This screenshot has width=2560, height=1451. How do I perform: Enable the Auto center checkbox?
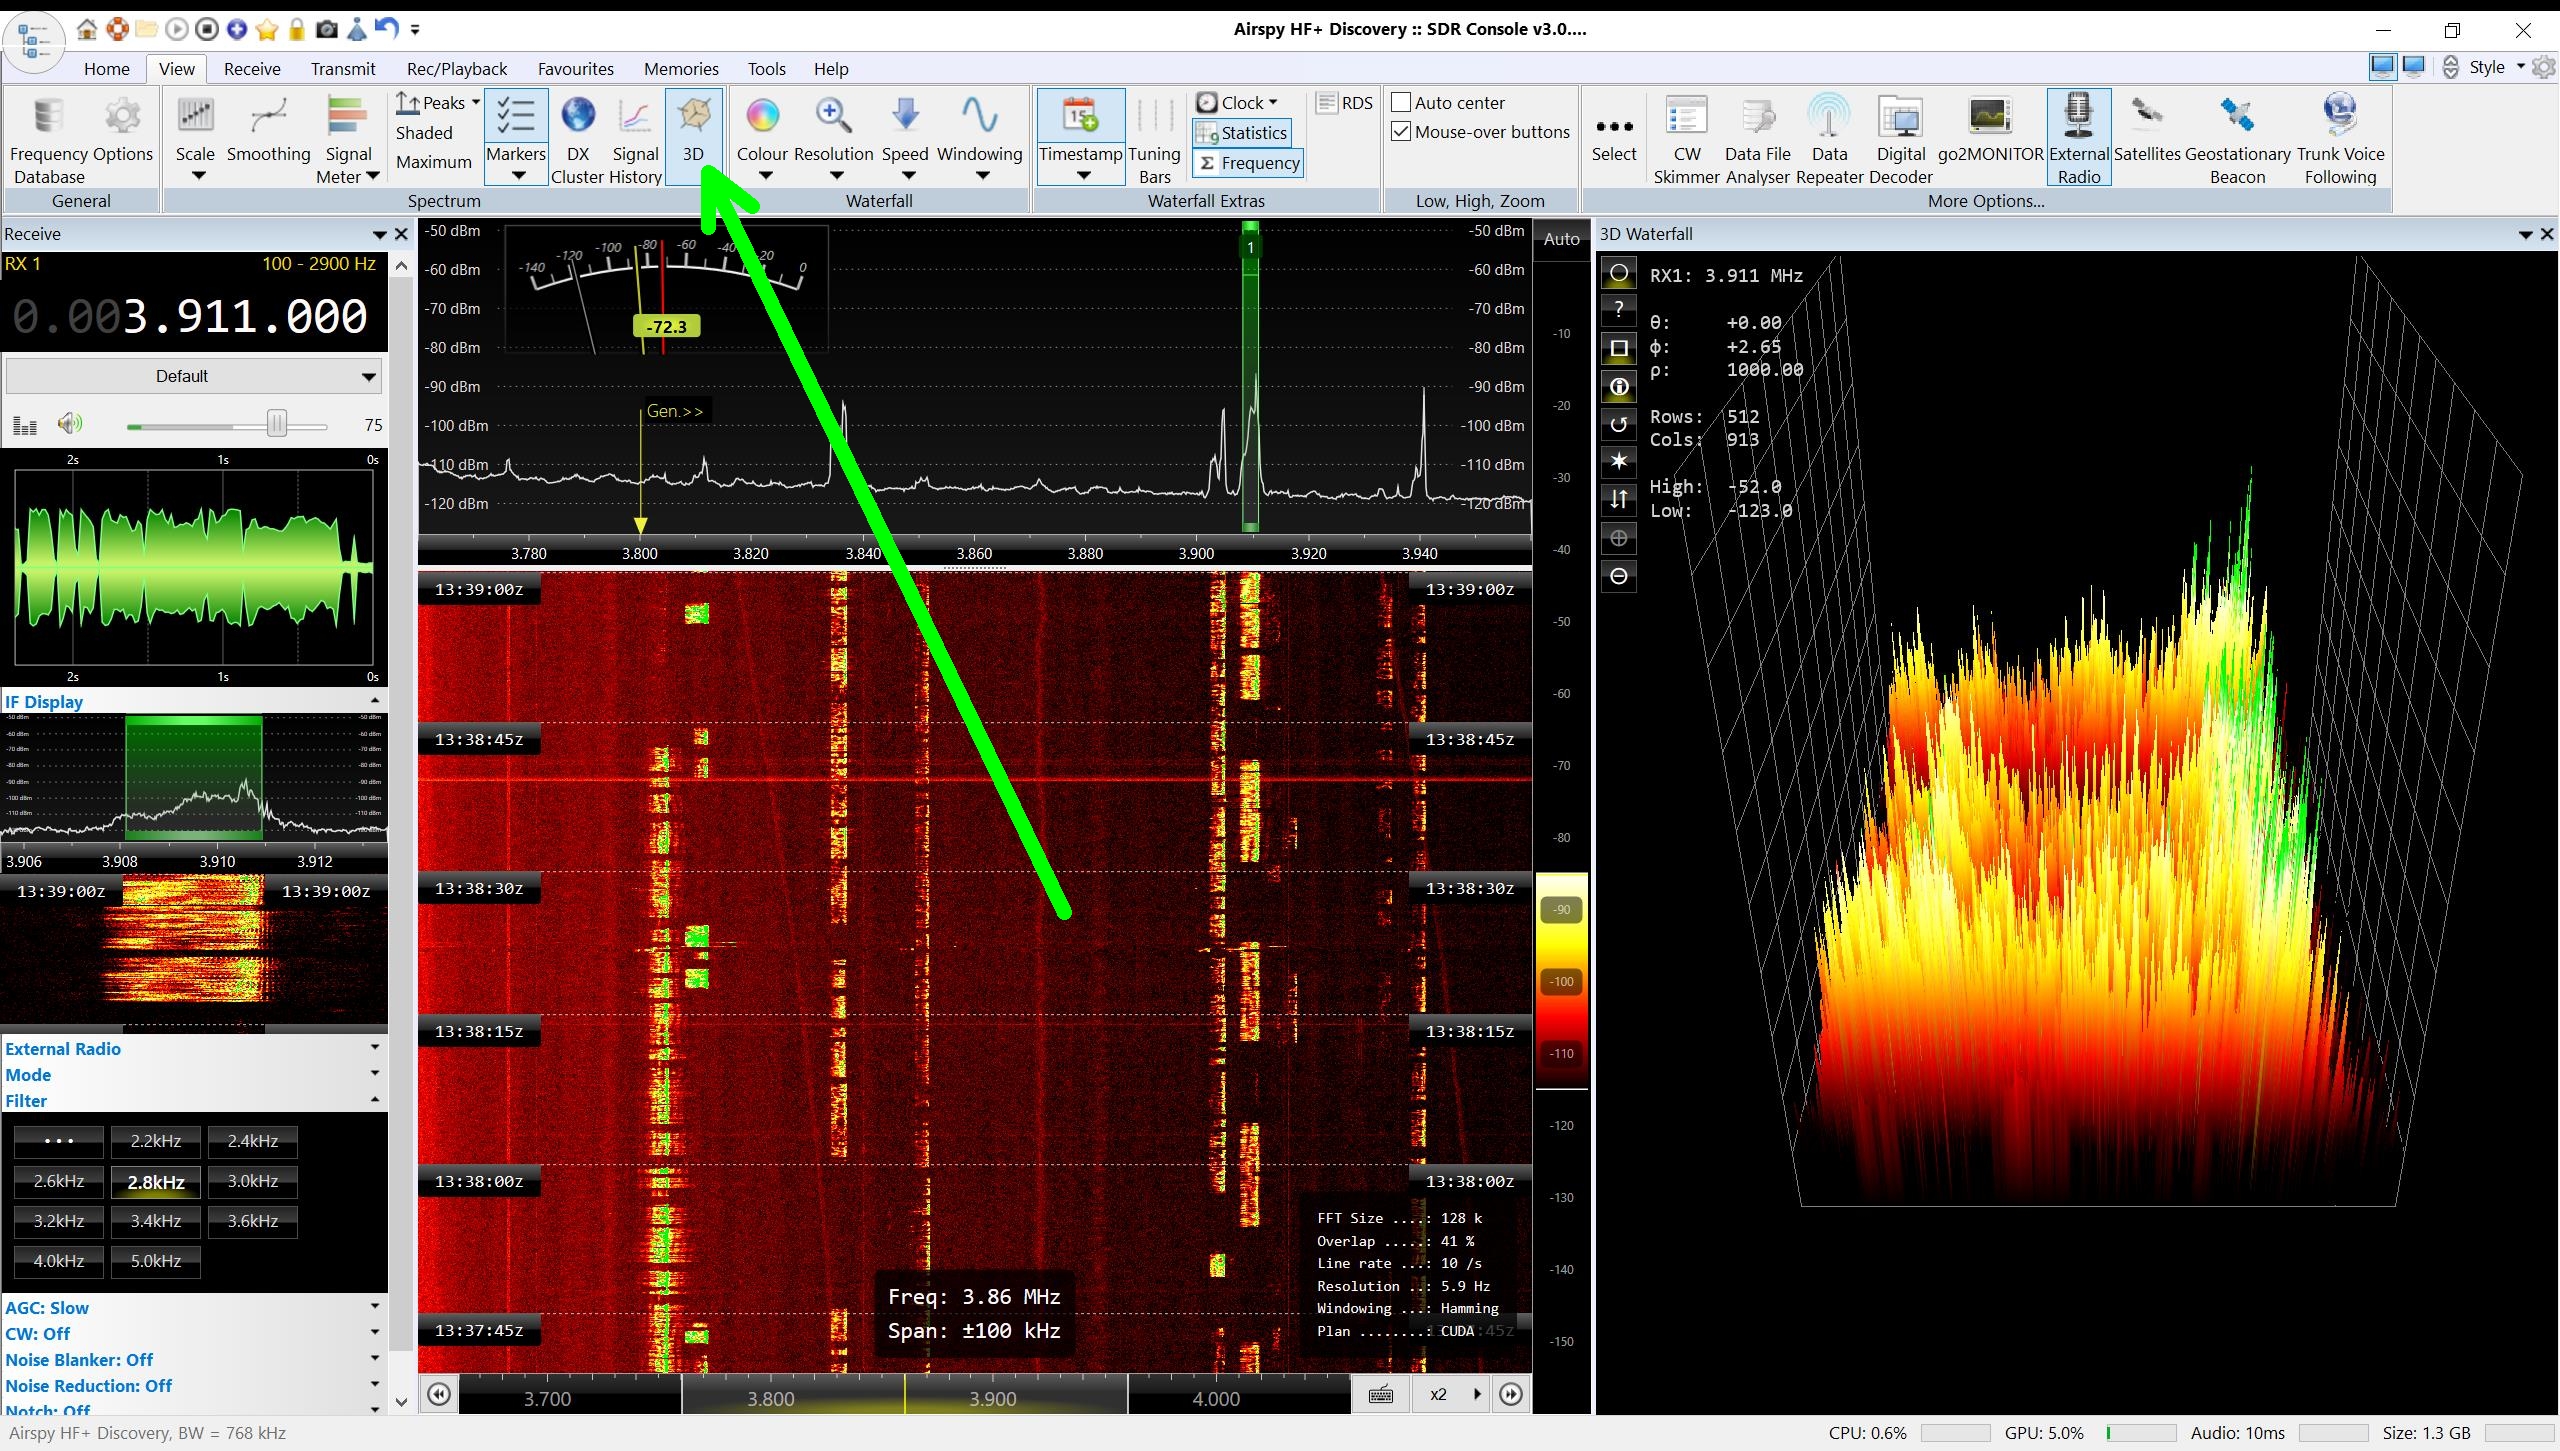pos(1402,102)
